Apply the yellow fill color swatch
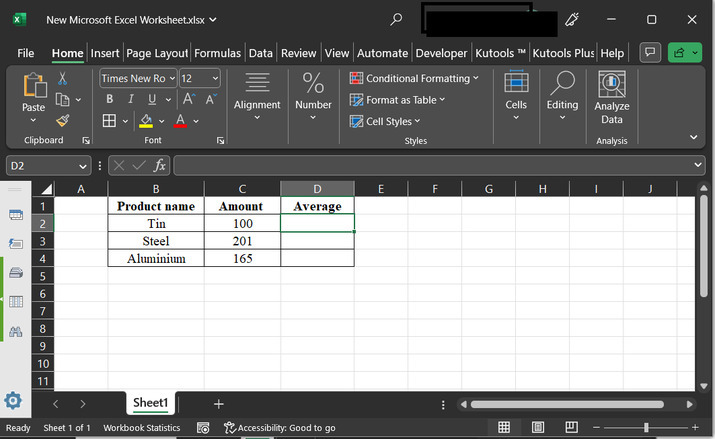Image resolution: width=715 pixels, height=439 pixels. click(x=146, y=121)
